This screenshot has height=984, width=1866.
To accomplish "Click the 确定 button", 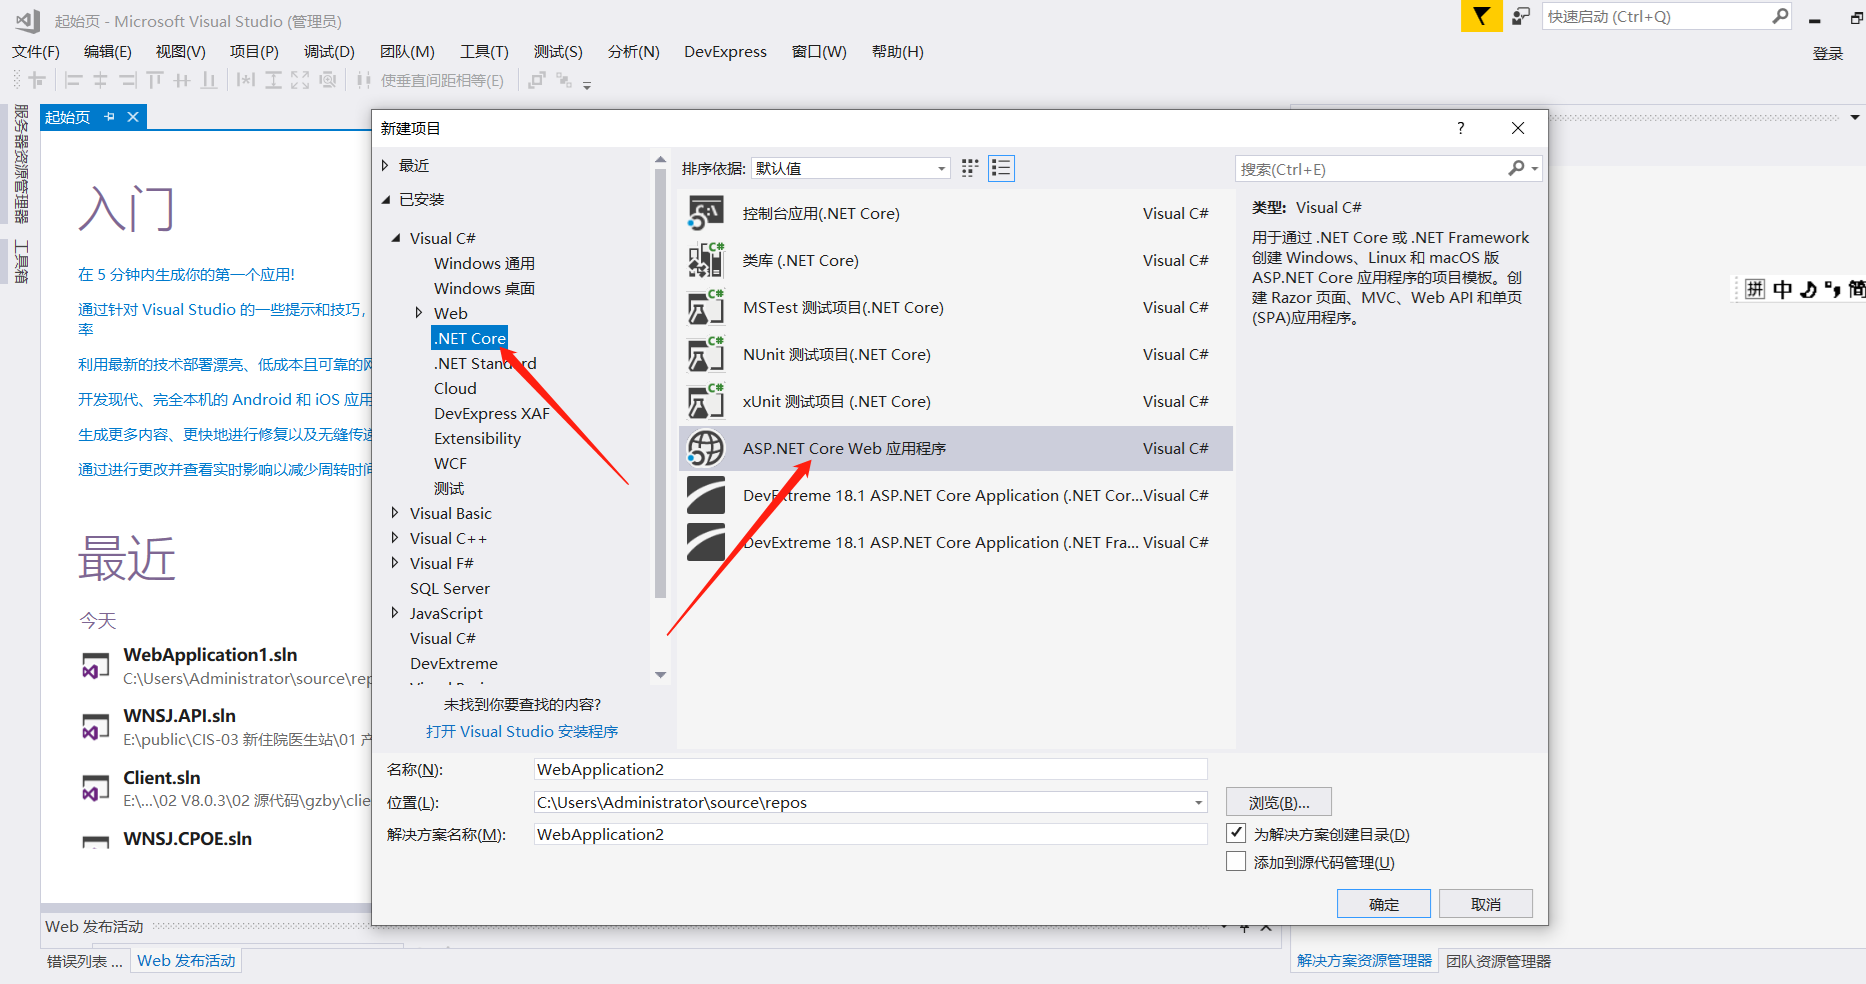I will coord(1384,904).
